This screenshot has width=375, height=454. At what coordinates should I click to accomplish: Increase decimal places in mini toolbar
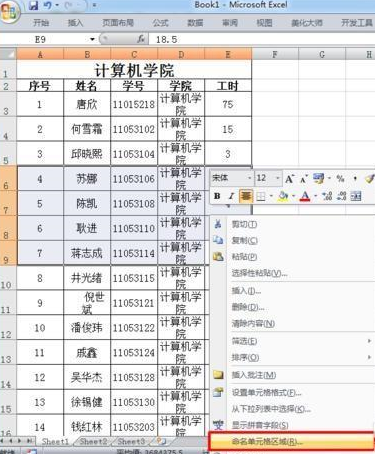327,196
